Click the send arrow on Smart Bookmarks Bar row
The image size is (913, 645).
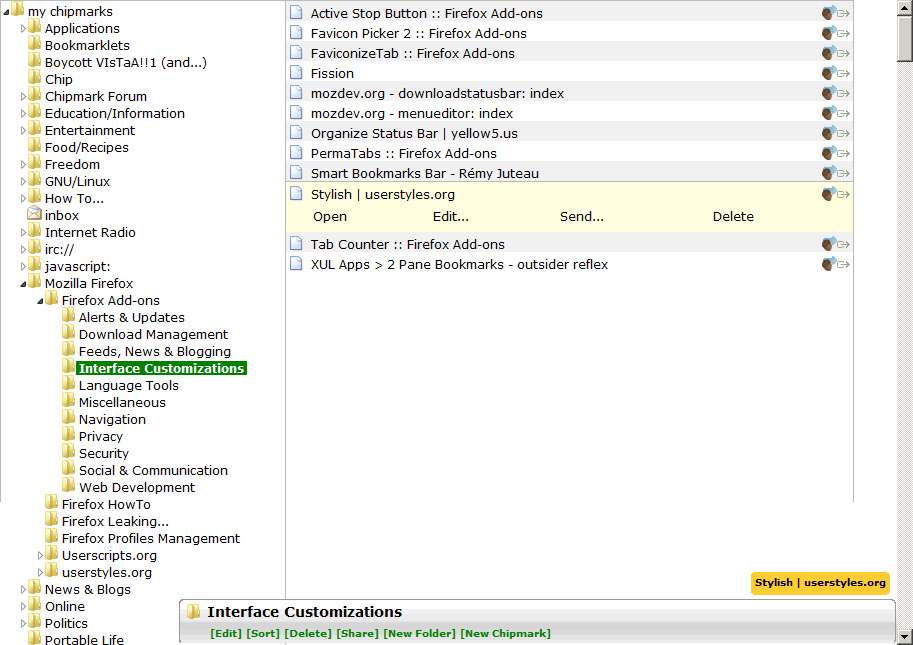point(844,173)
